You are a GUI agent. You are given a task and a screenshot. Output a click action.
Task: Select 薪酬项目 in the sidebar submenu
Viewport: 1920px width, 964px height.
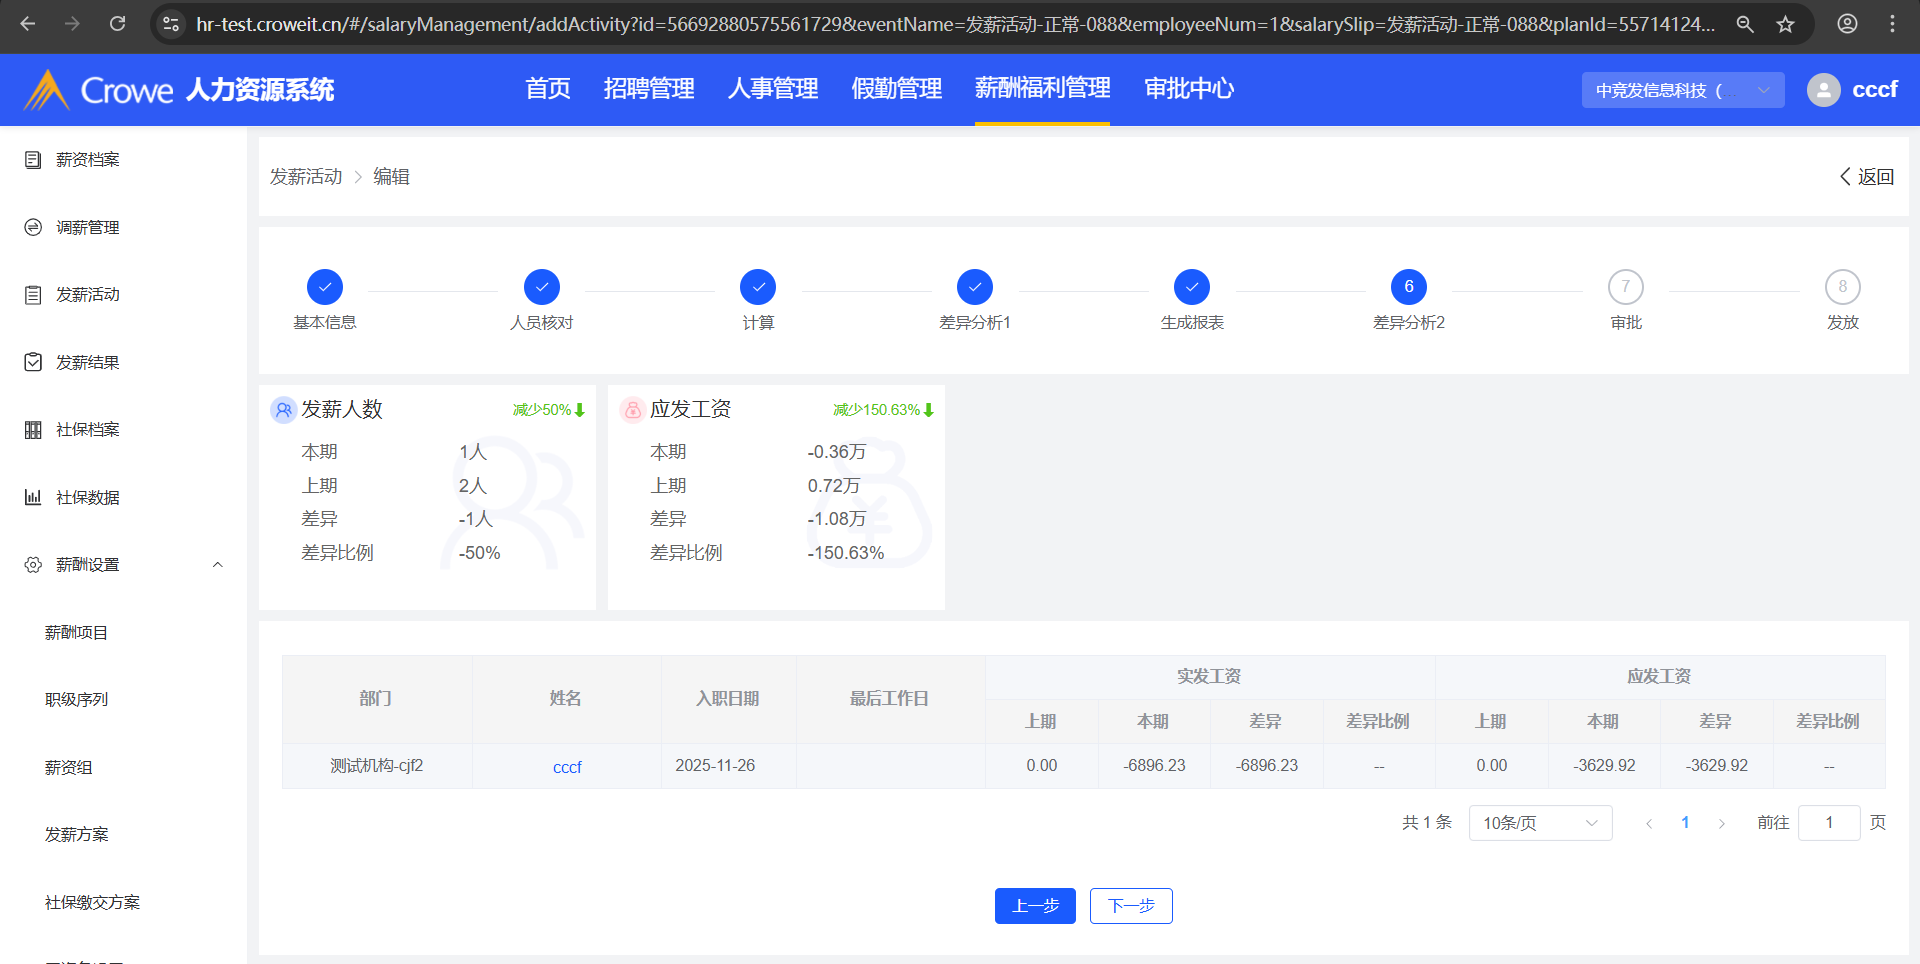tap(76, 633)
